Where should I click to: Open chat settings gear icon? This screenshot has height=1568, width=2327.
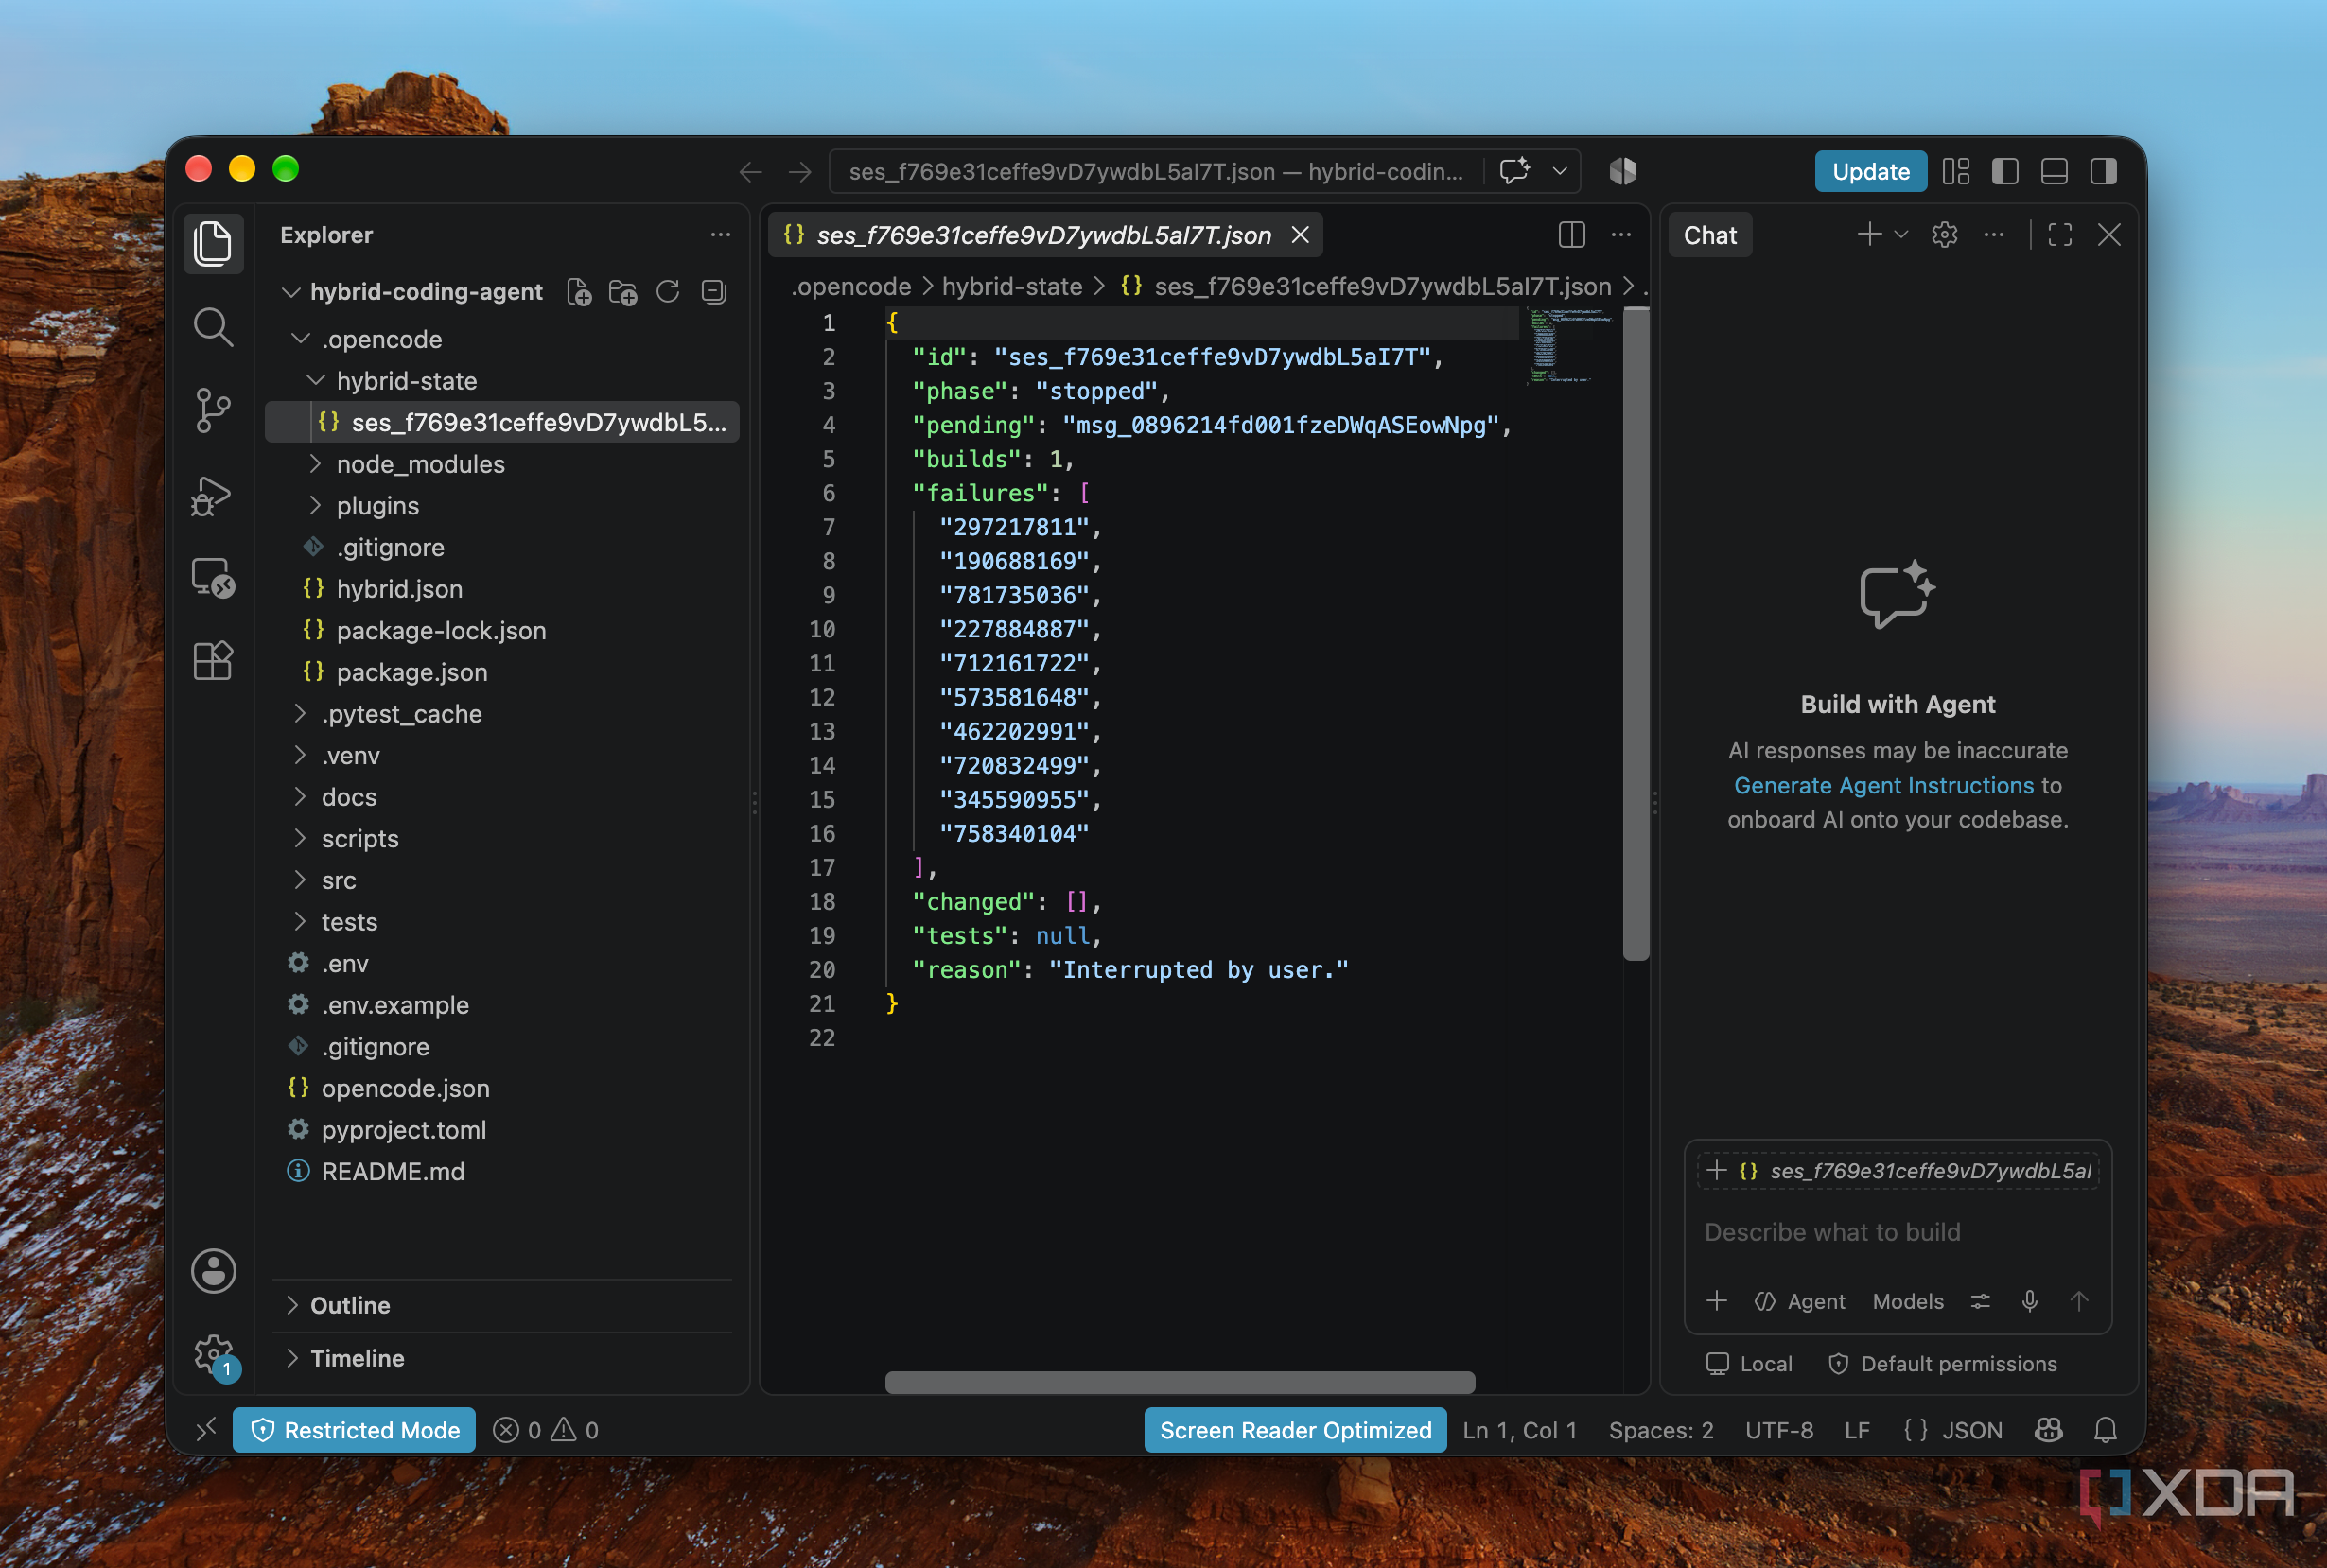click(1944, 235)
